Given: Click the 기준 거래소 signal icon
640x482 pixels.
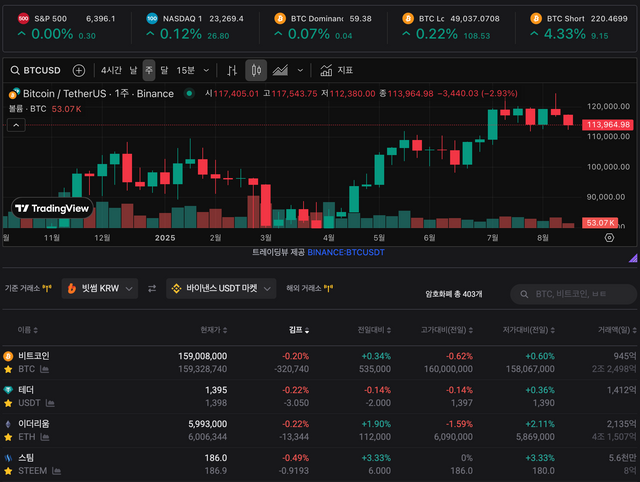Looking at the screenshot, I should coord(47,289).
